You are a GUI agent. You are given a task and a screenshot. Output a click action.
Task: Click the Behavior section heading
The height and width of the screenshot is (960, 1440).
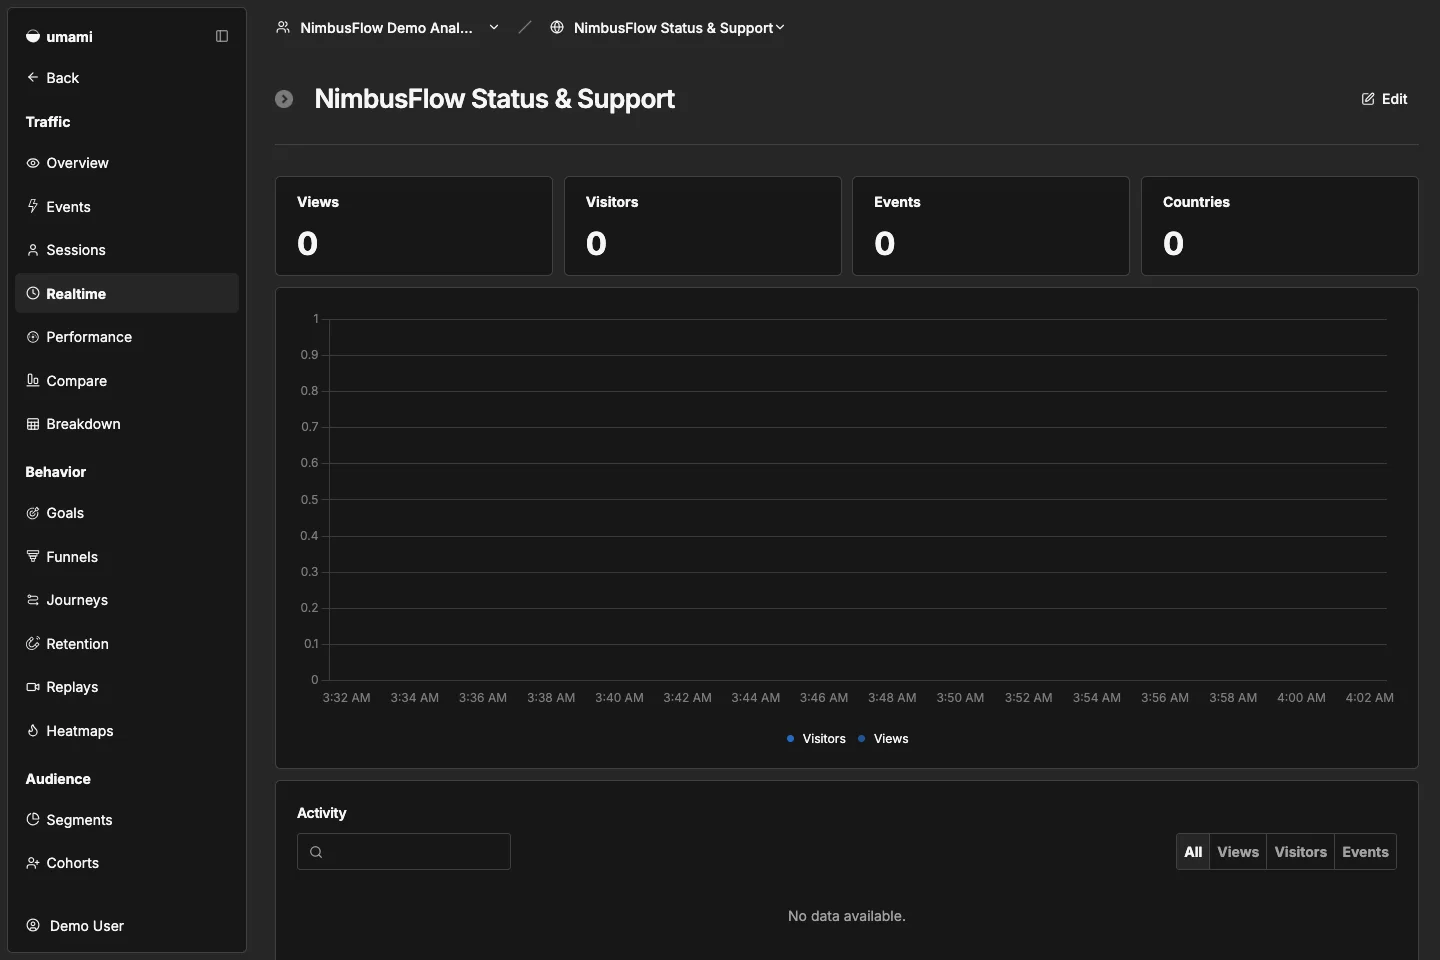point(56,472)
